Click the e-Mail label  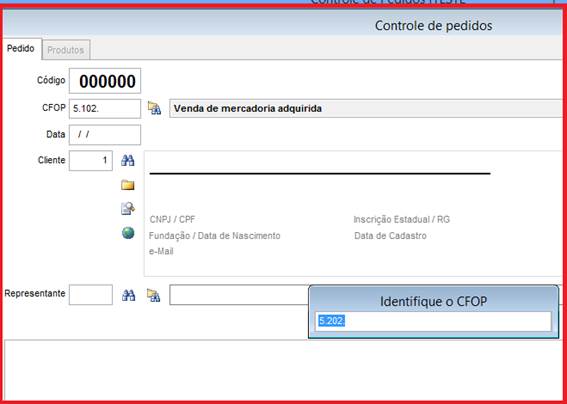pyautogui.click(x=161, y=251)
